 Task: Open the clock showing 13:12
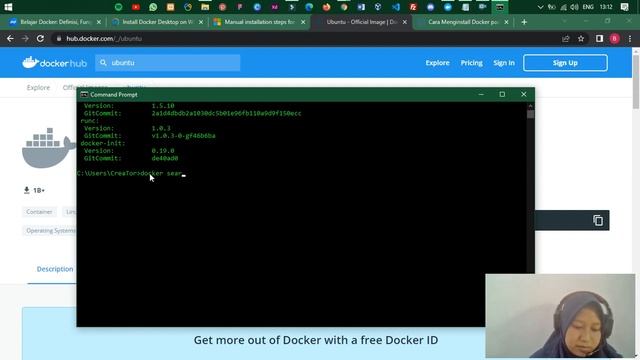click(x=606, y=7)
